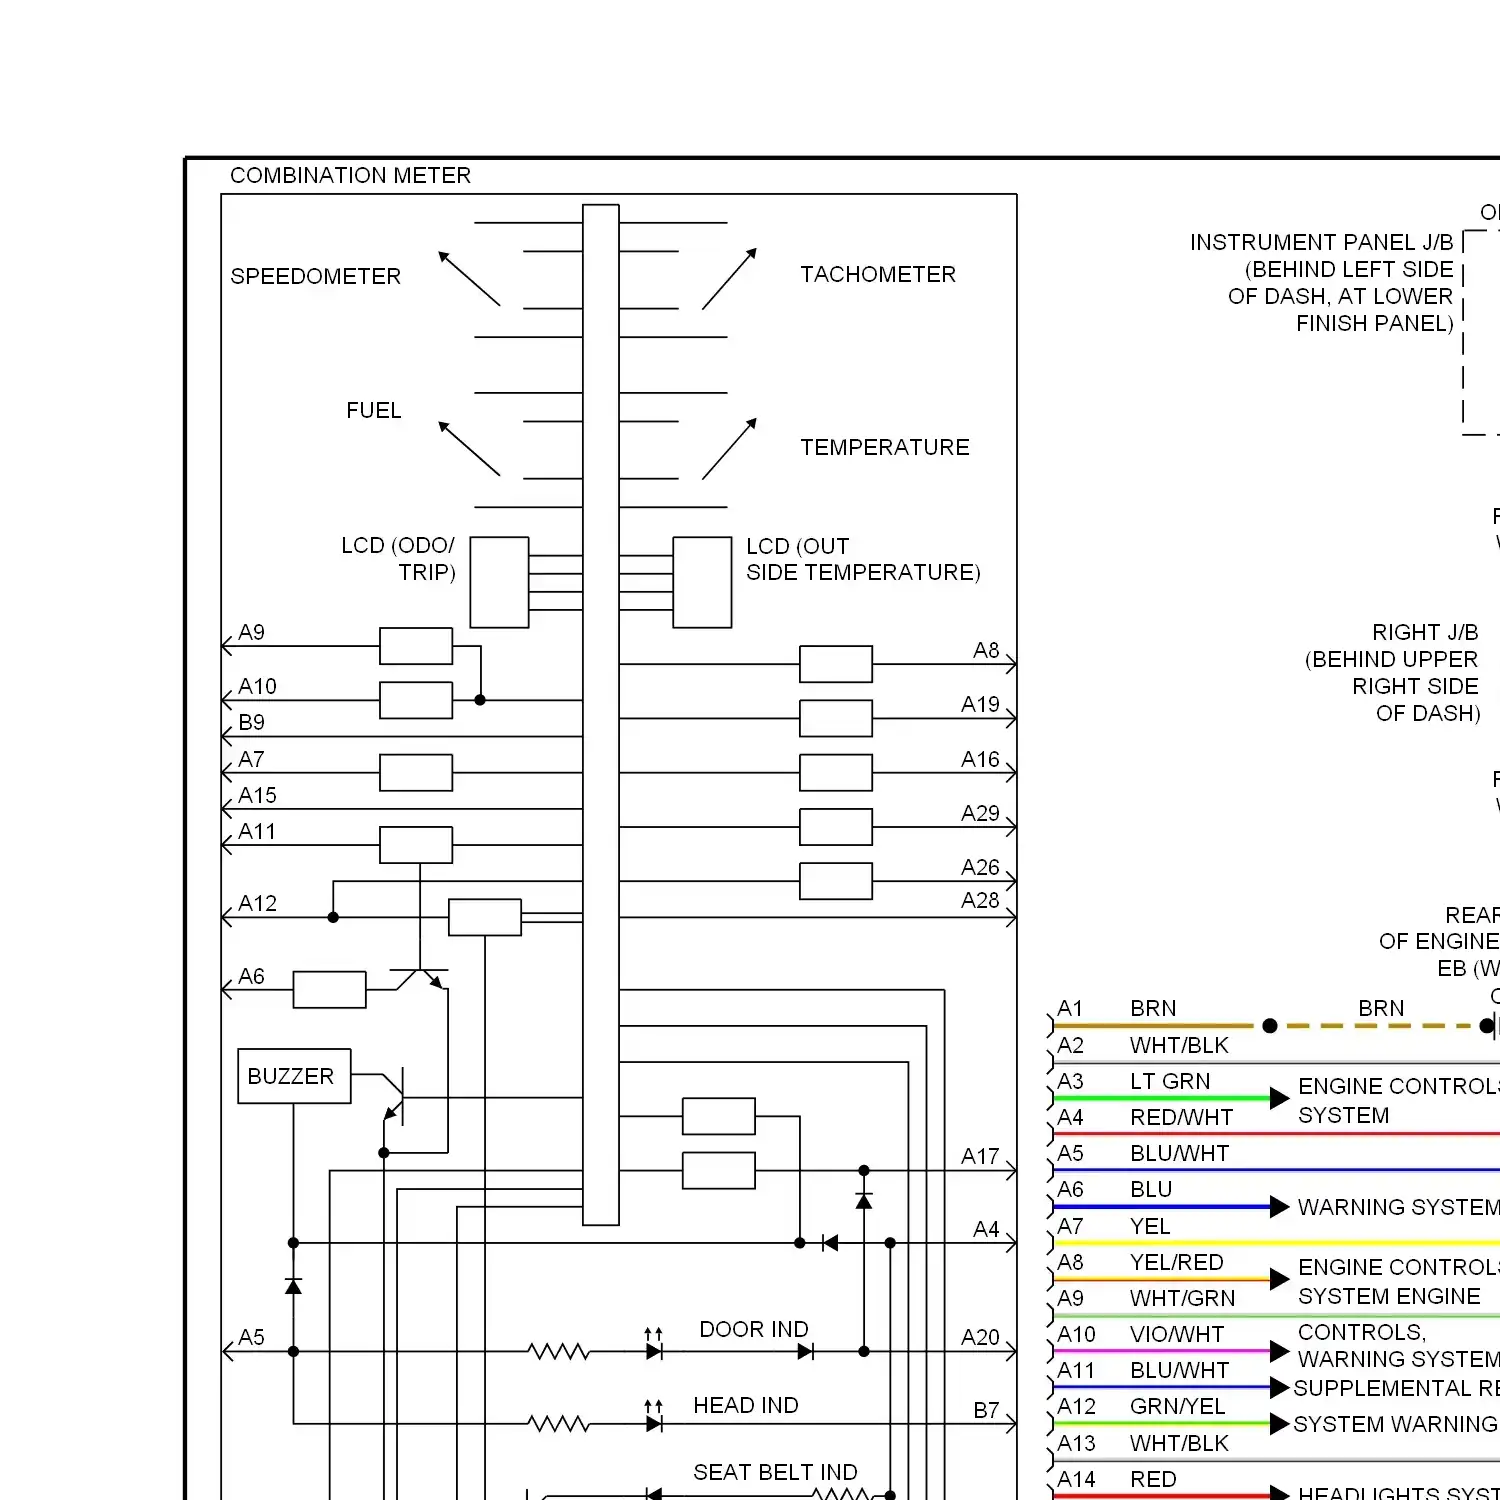Click terminal A20 beside the DOOR IND line
The width and height of the screenshot is (1500, 1500).
click(980, 1338)
